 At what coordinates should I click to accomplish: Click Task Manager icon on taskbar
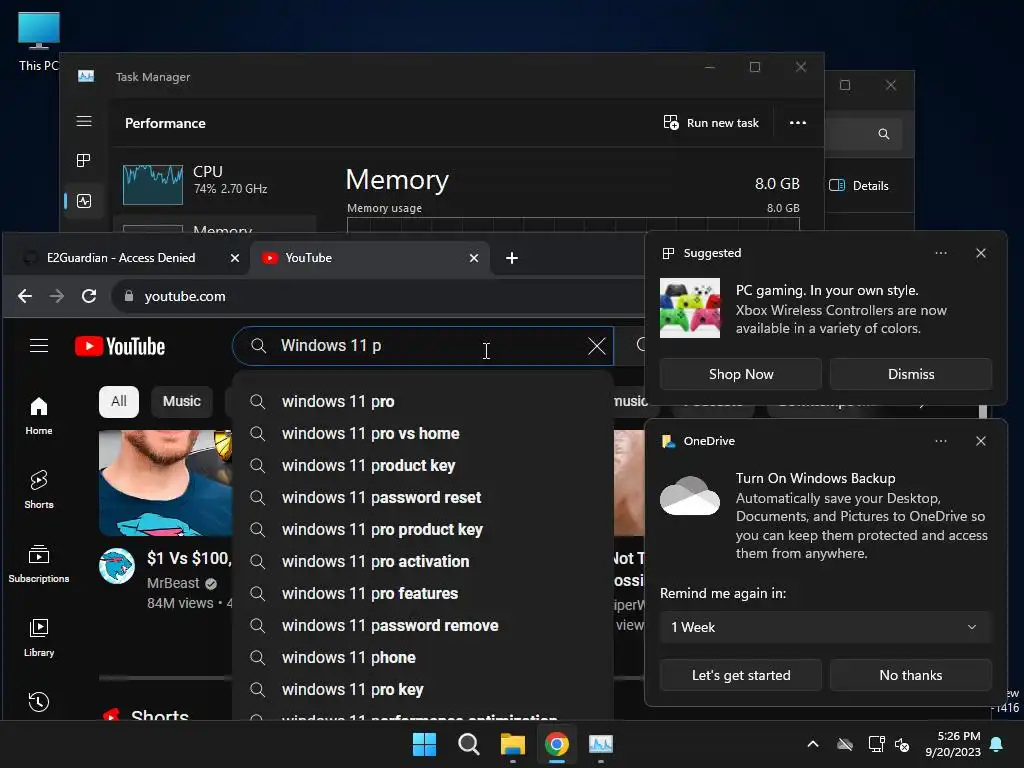601,744
